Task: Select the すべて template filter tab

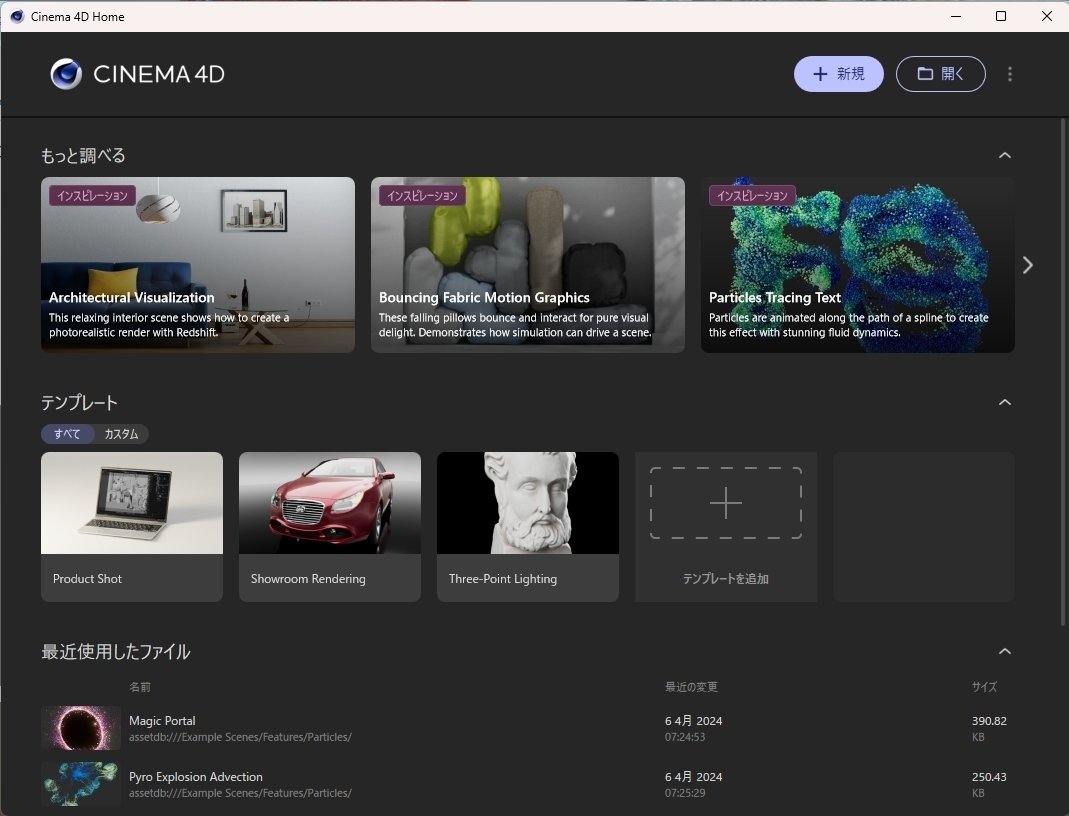Action: tap(67, 434)
